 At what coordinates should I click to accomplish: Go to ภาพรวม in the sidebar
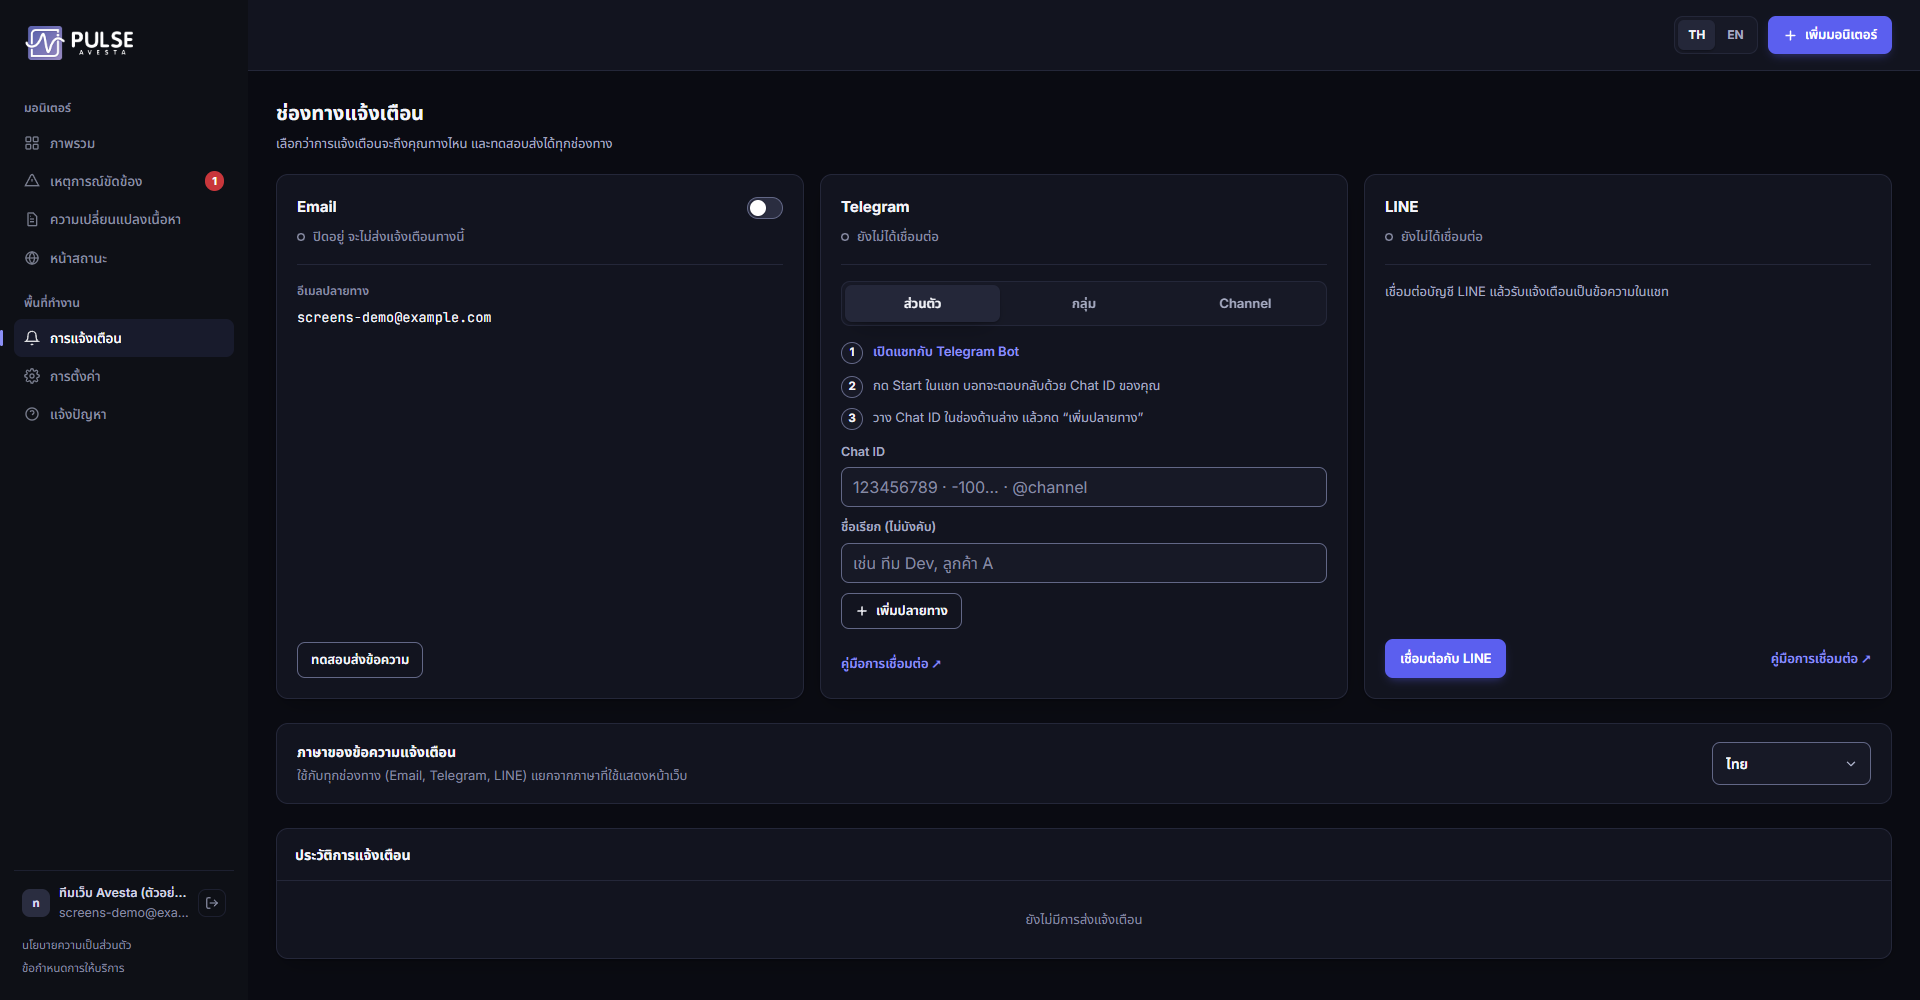[x=124, y=143]
